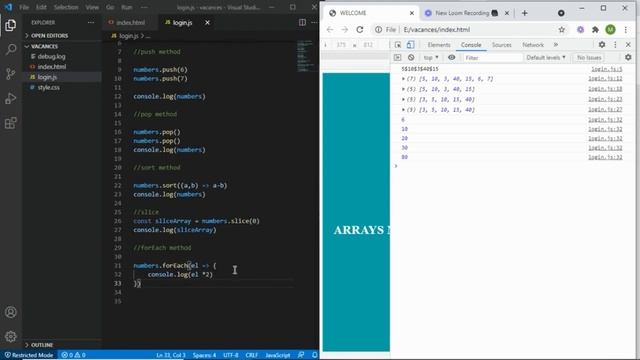This screenshot has height=360, width=640.
Task: Clear the console
Action: pos(411,58)
